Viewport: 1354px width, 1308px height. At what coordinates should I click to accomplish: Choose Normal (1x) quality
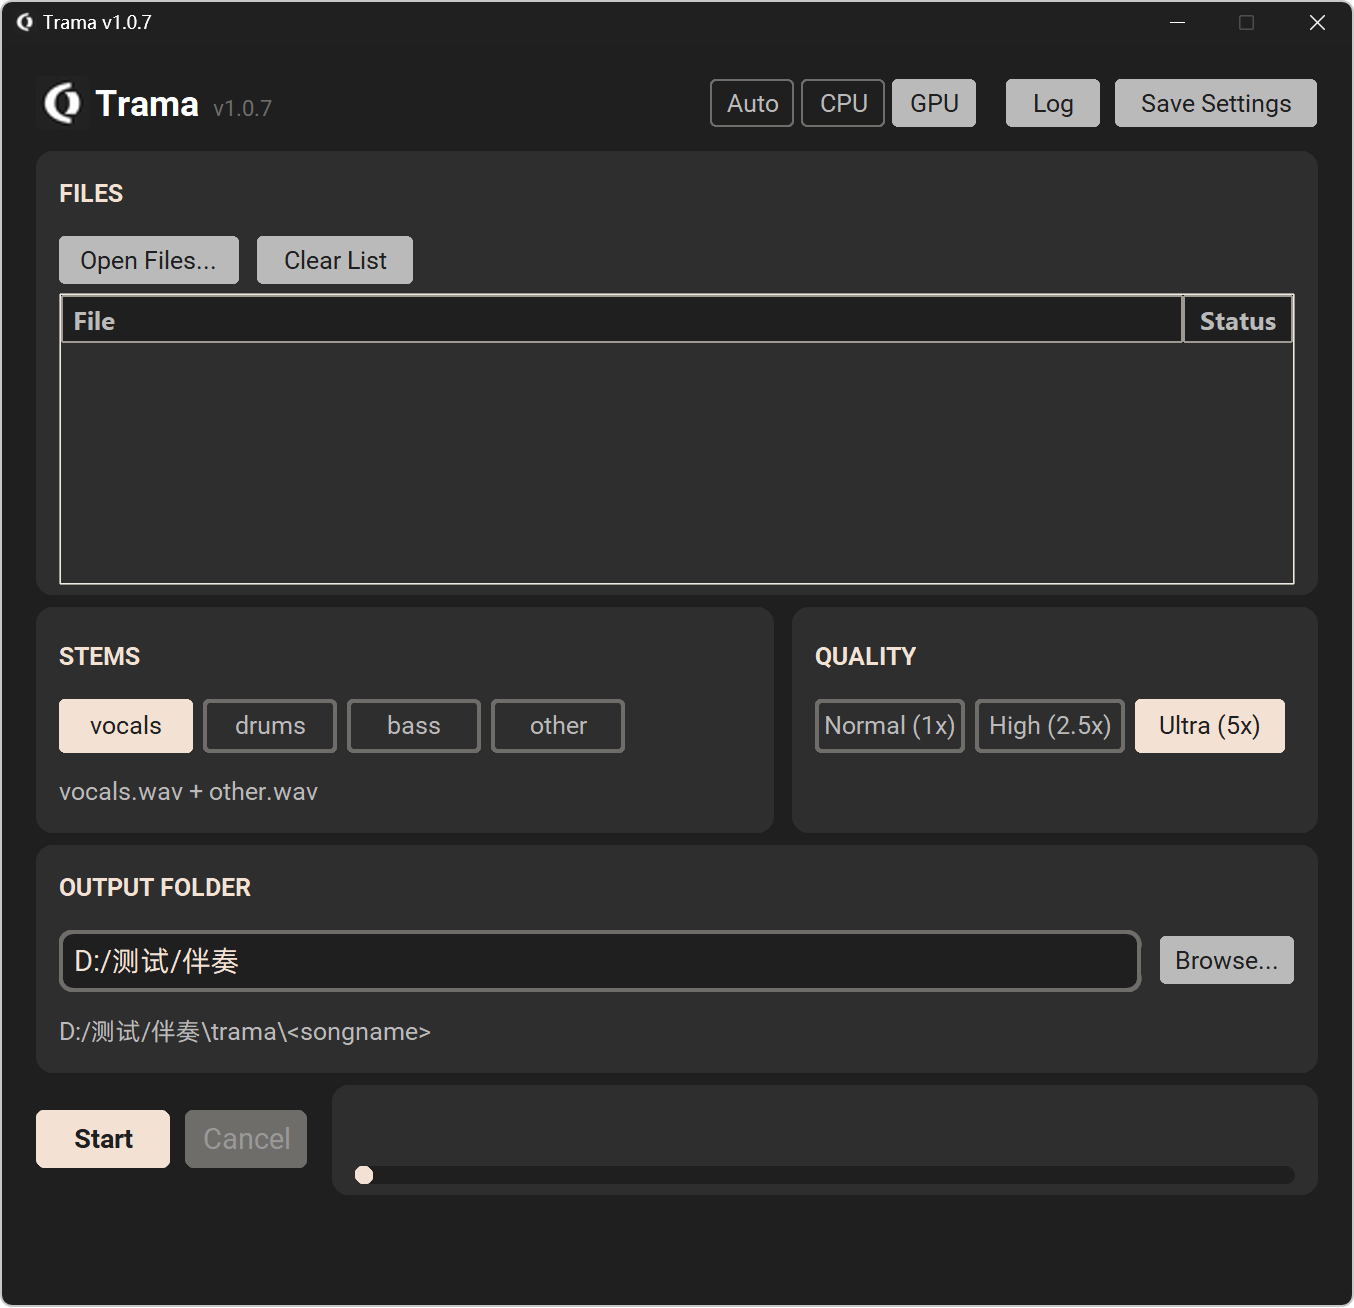890,726
